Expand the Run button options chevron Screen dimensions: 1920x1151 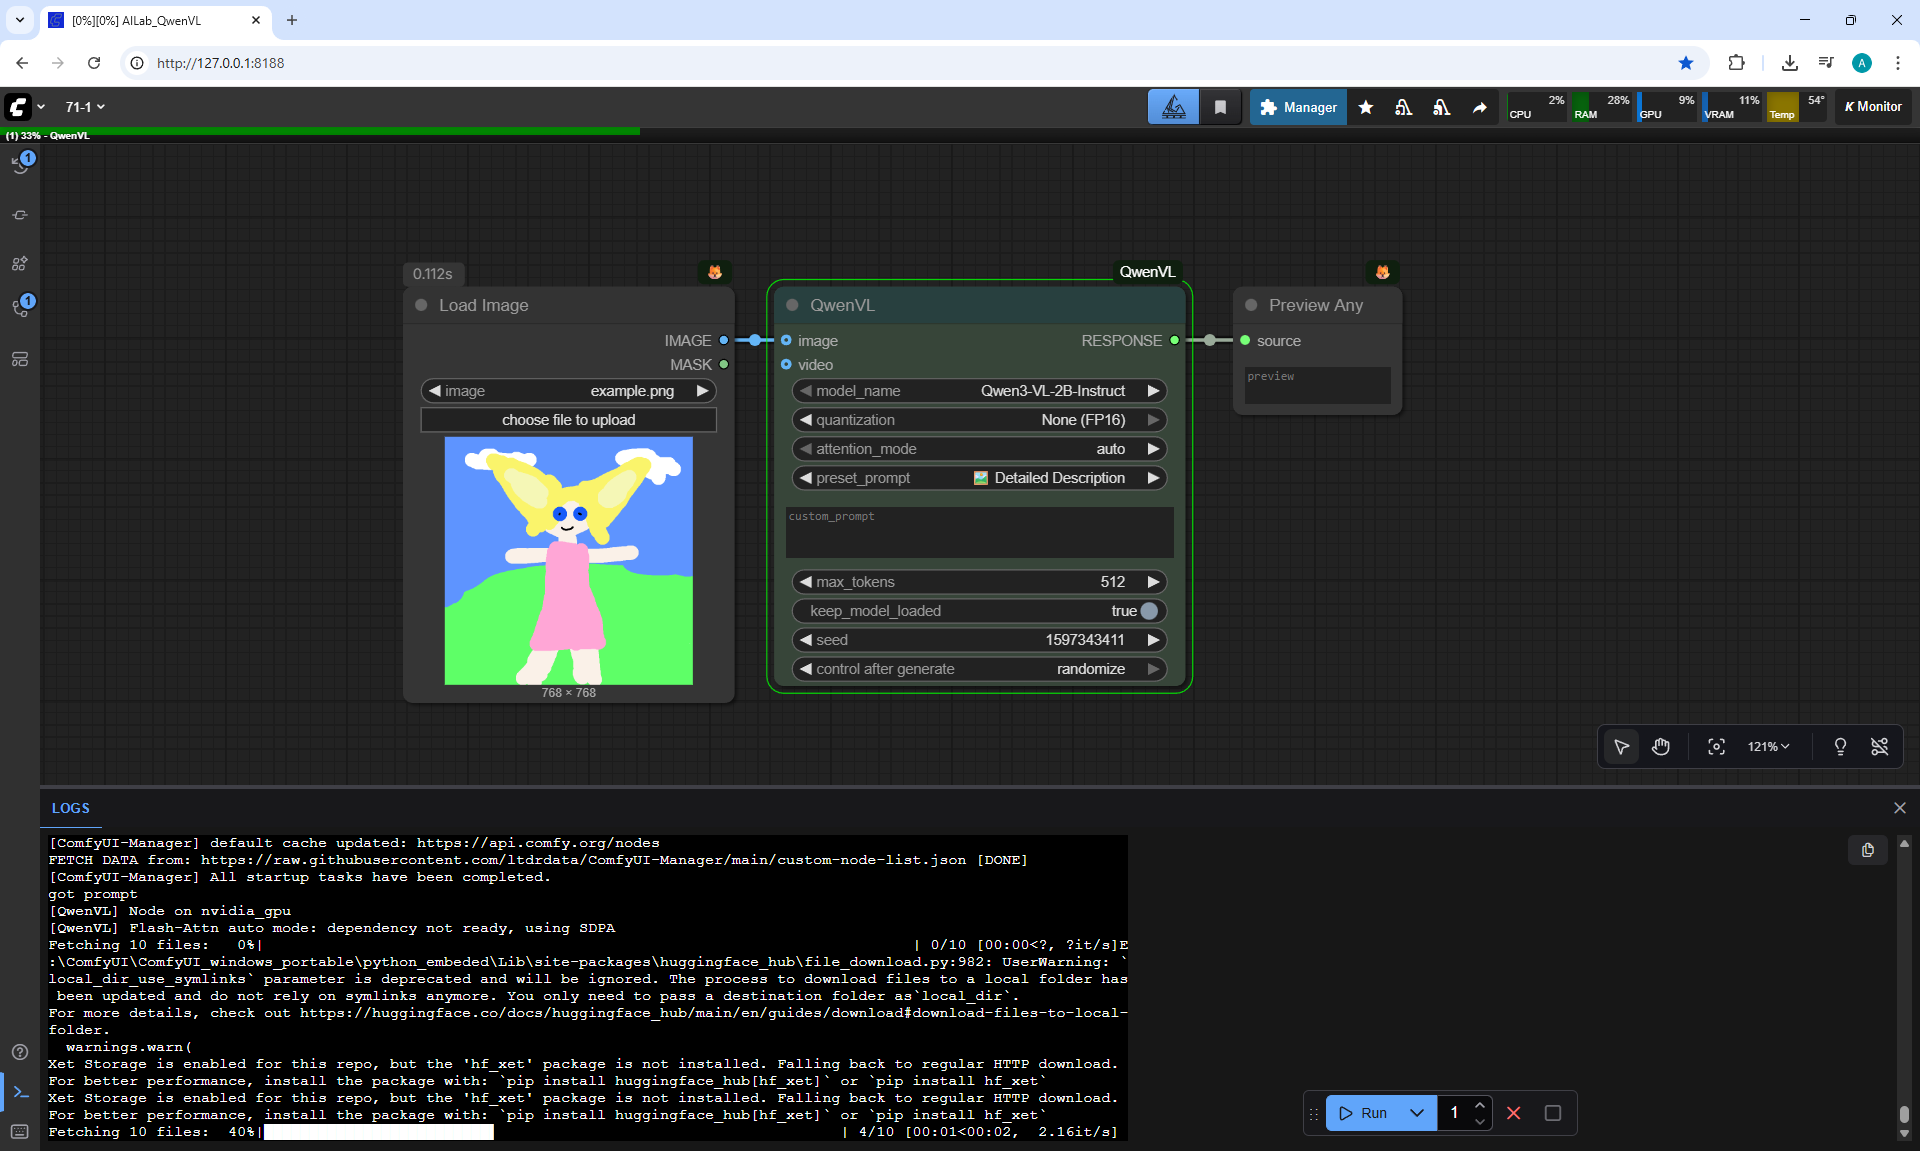point(1416,1113)
